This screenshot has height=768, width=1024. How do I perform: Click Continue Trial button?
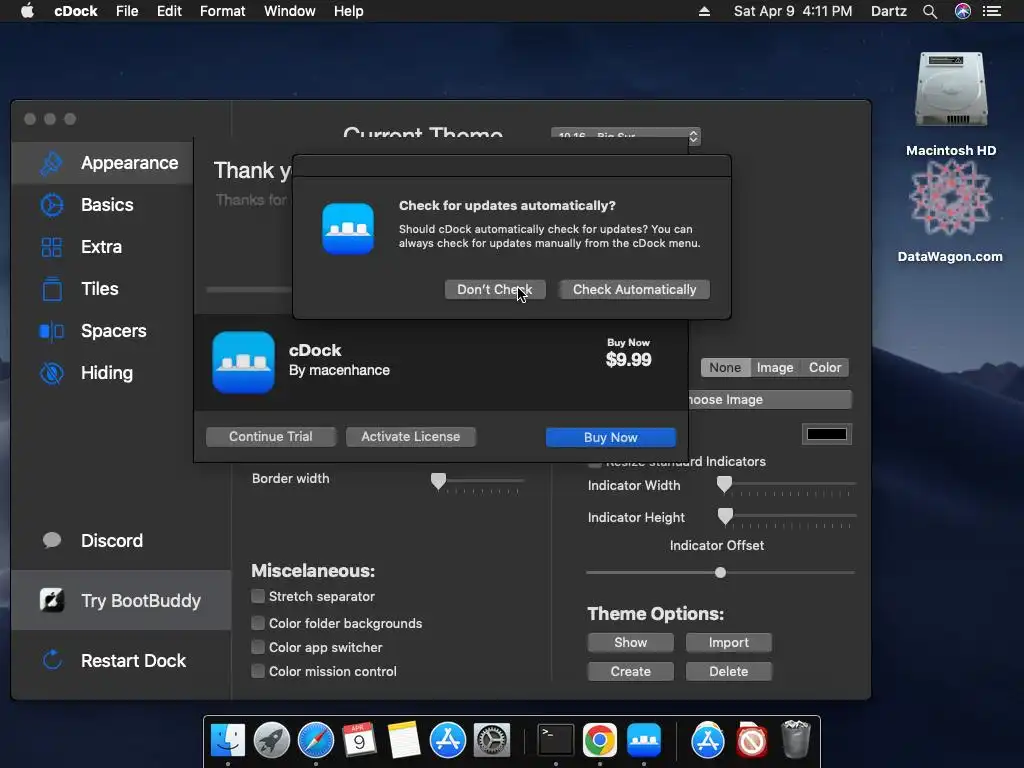(x=270, y=436)
